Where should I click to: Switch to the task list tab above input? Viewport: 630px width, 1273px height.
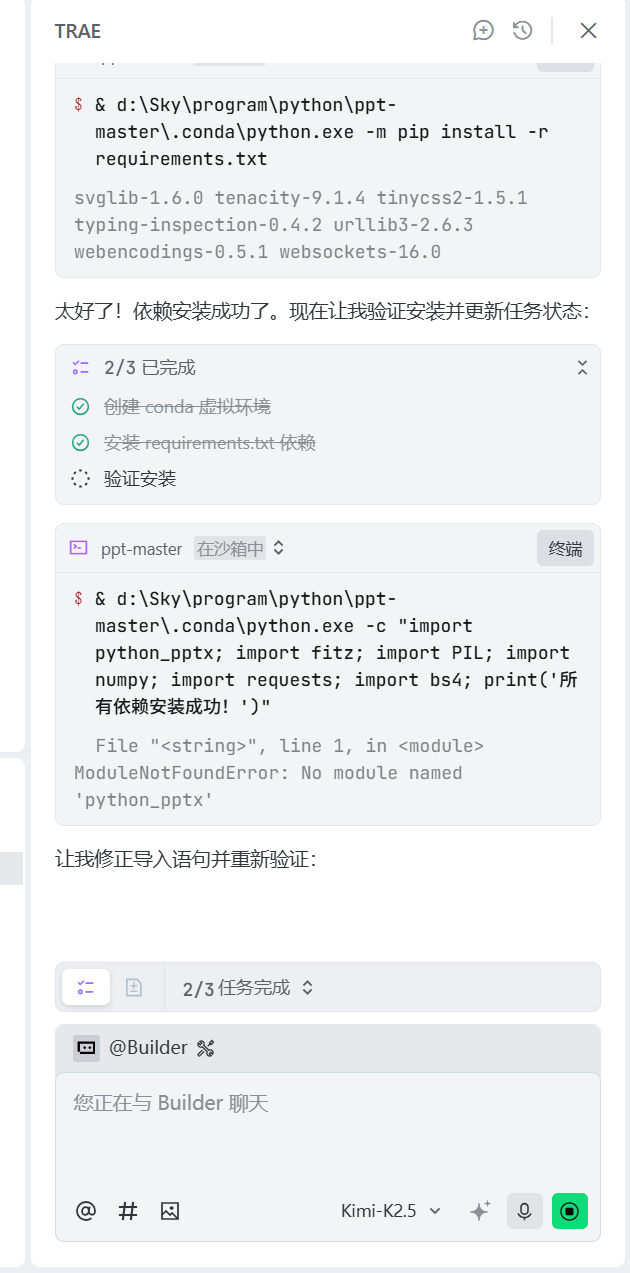(86, 988)
